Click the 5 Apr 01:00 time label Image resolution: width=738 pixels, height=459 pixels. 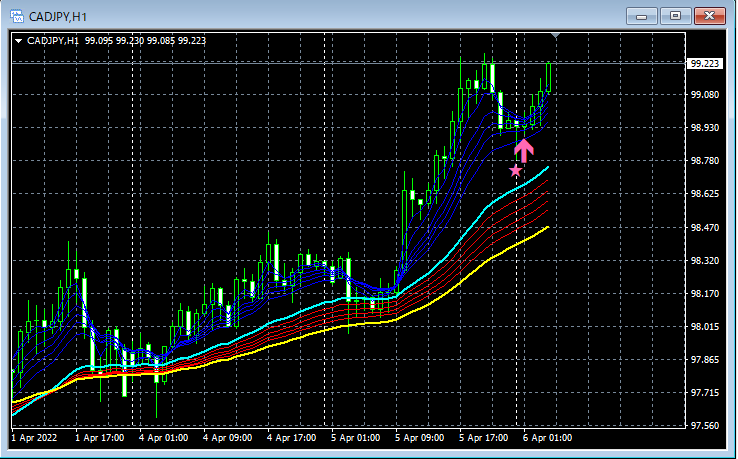coord(356,438)
